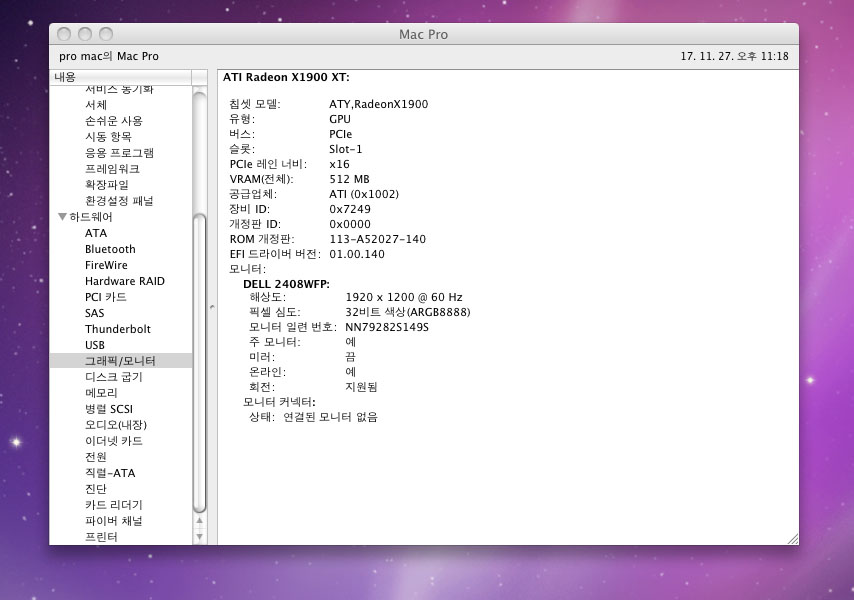Screen dimensions: 854x600
Task: Select 메모리 in the sidebar
Action: 102,393
